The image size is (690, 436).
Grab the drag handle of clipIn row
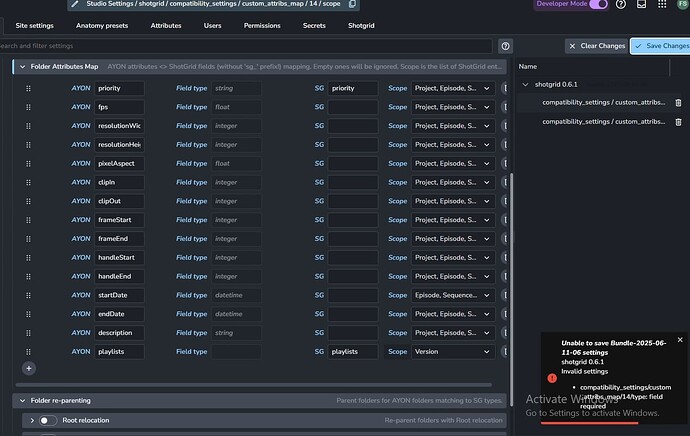click(28, 183)
